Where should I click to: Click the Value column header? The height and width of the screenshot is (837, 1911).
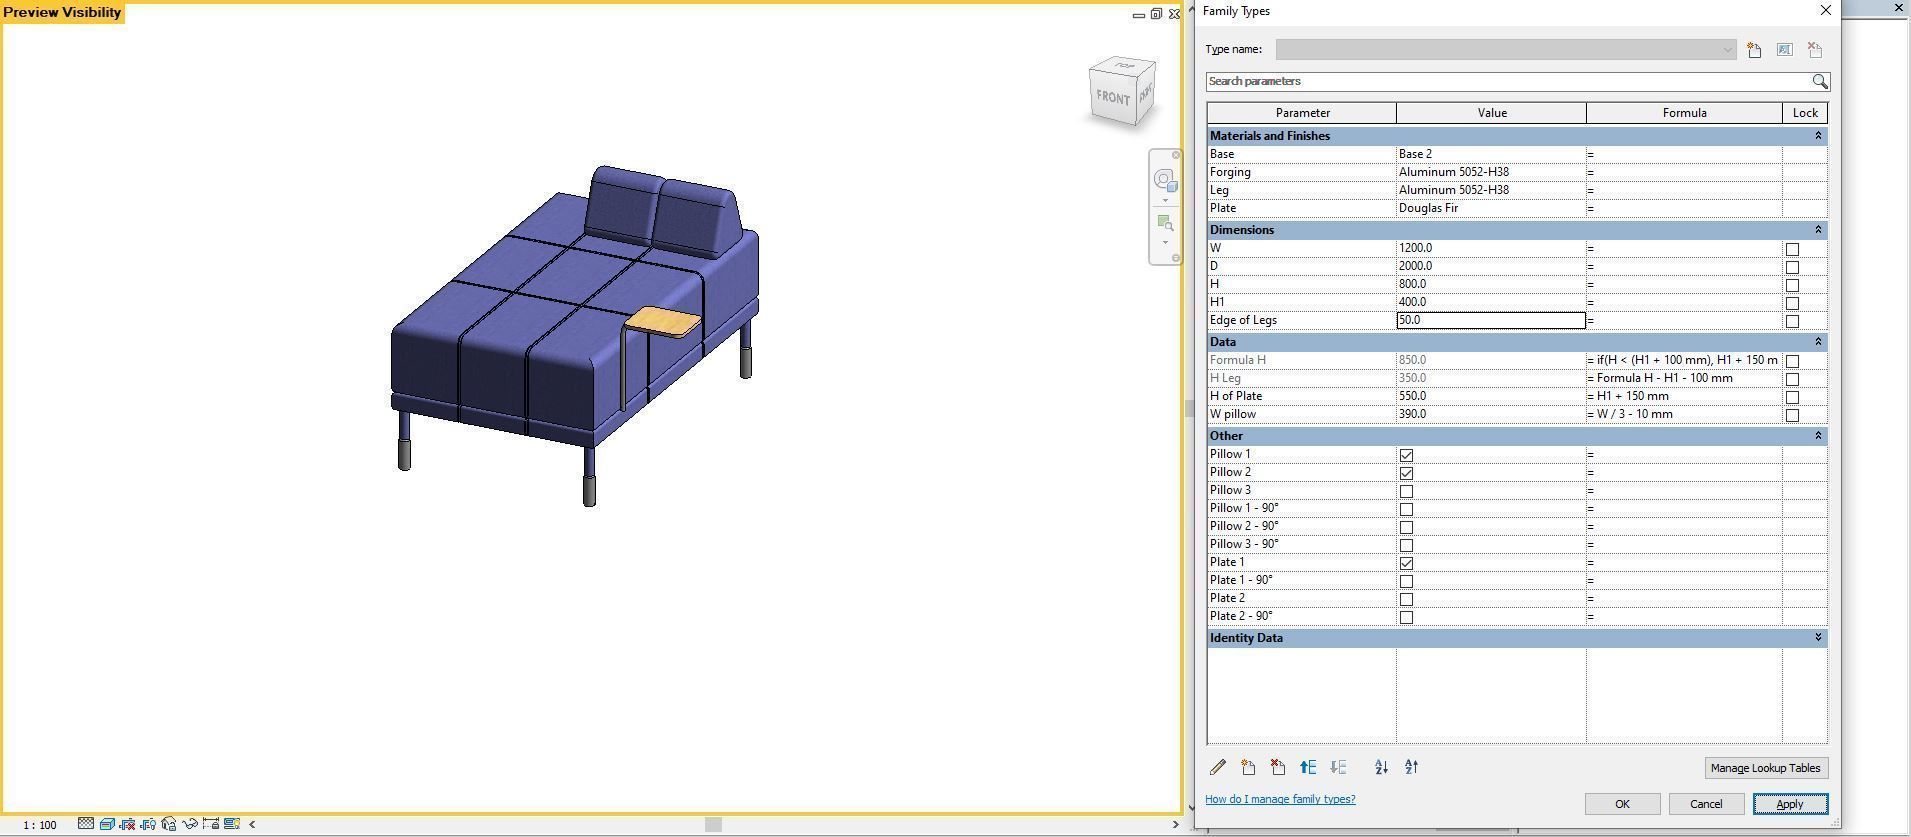[1491, 113]
